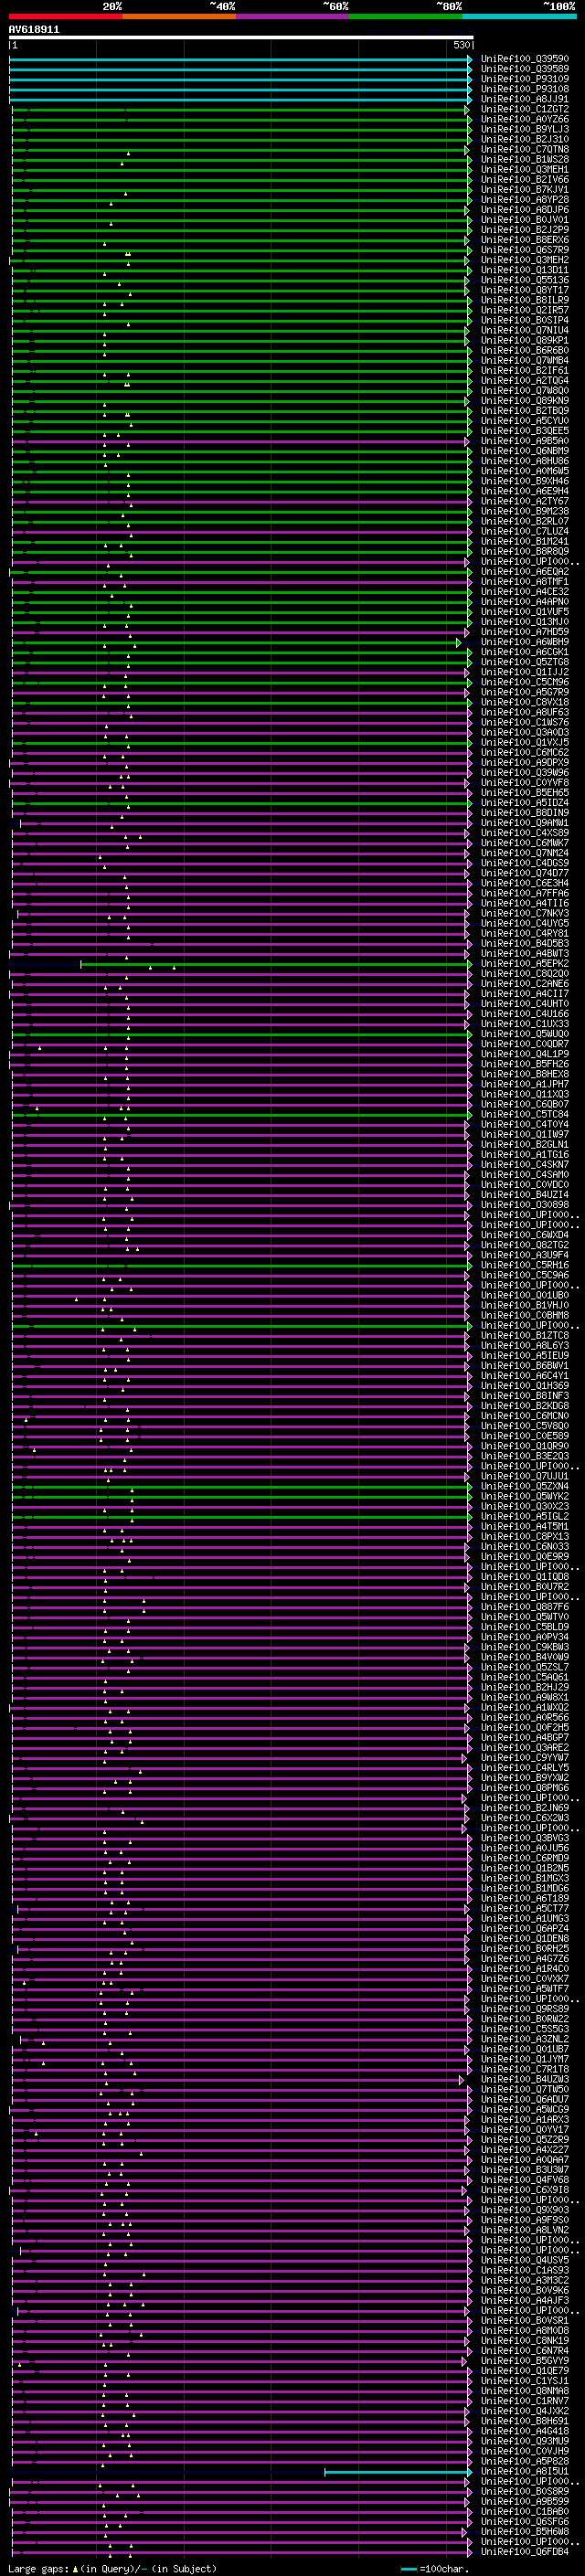Click the UniRef100_A0QAA7 label
This screenshot has width=585, height=2576.
[x=524, y=2160]
